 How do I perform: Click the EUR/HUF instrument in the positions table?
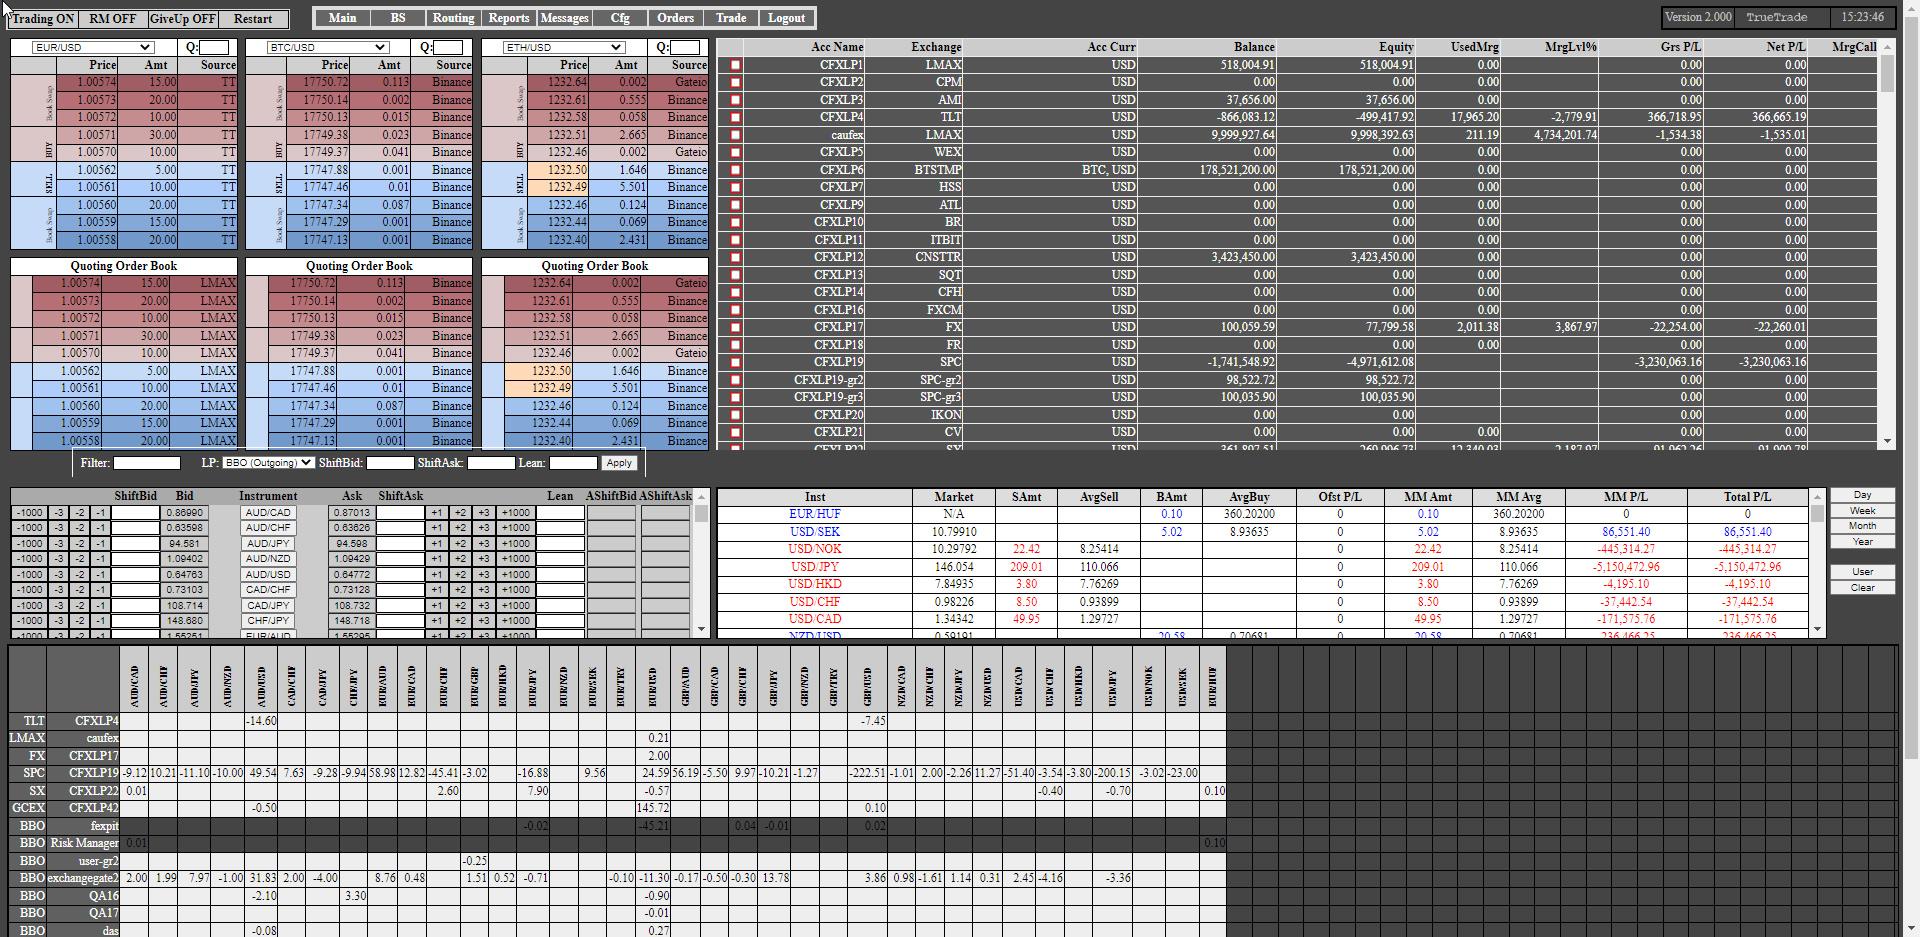point(814,514)
